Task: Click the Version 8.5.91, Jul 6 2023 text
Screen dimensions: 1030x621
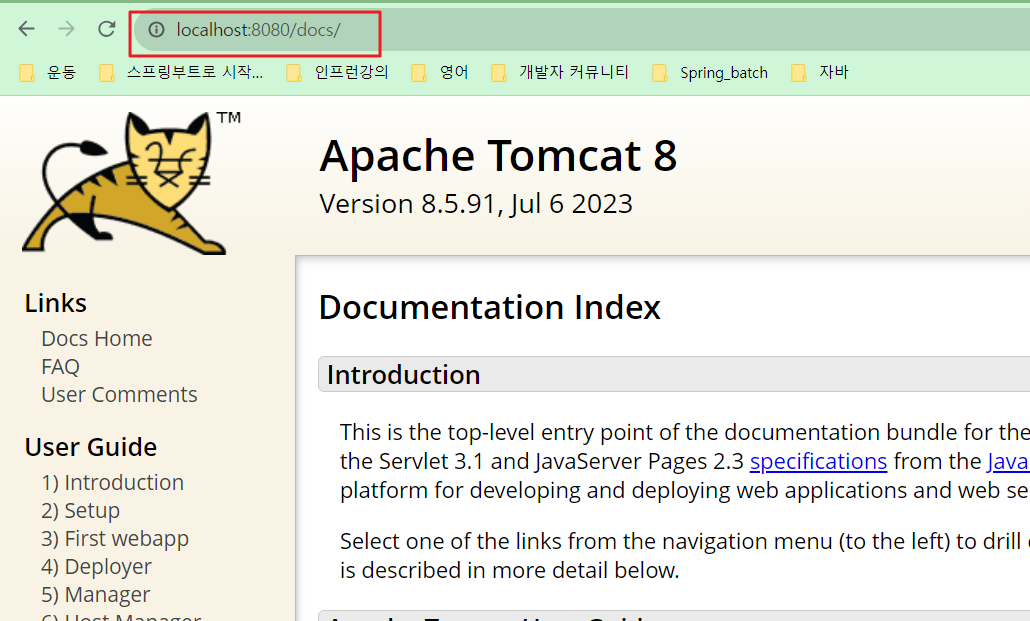Action: [476, 204]
